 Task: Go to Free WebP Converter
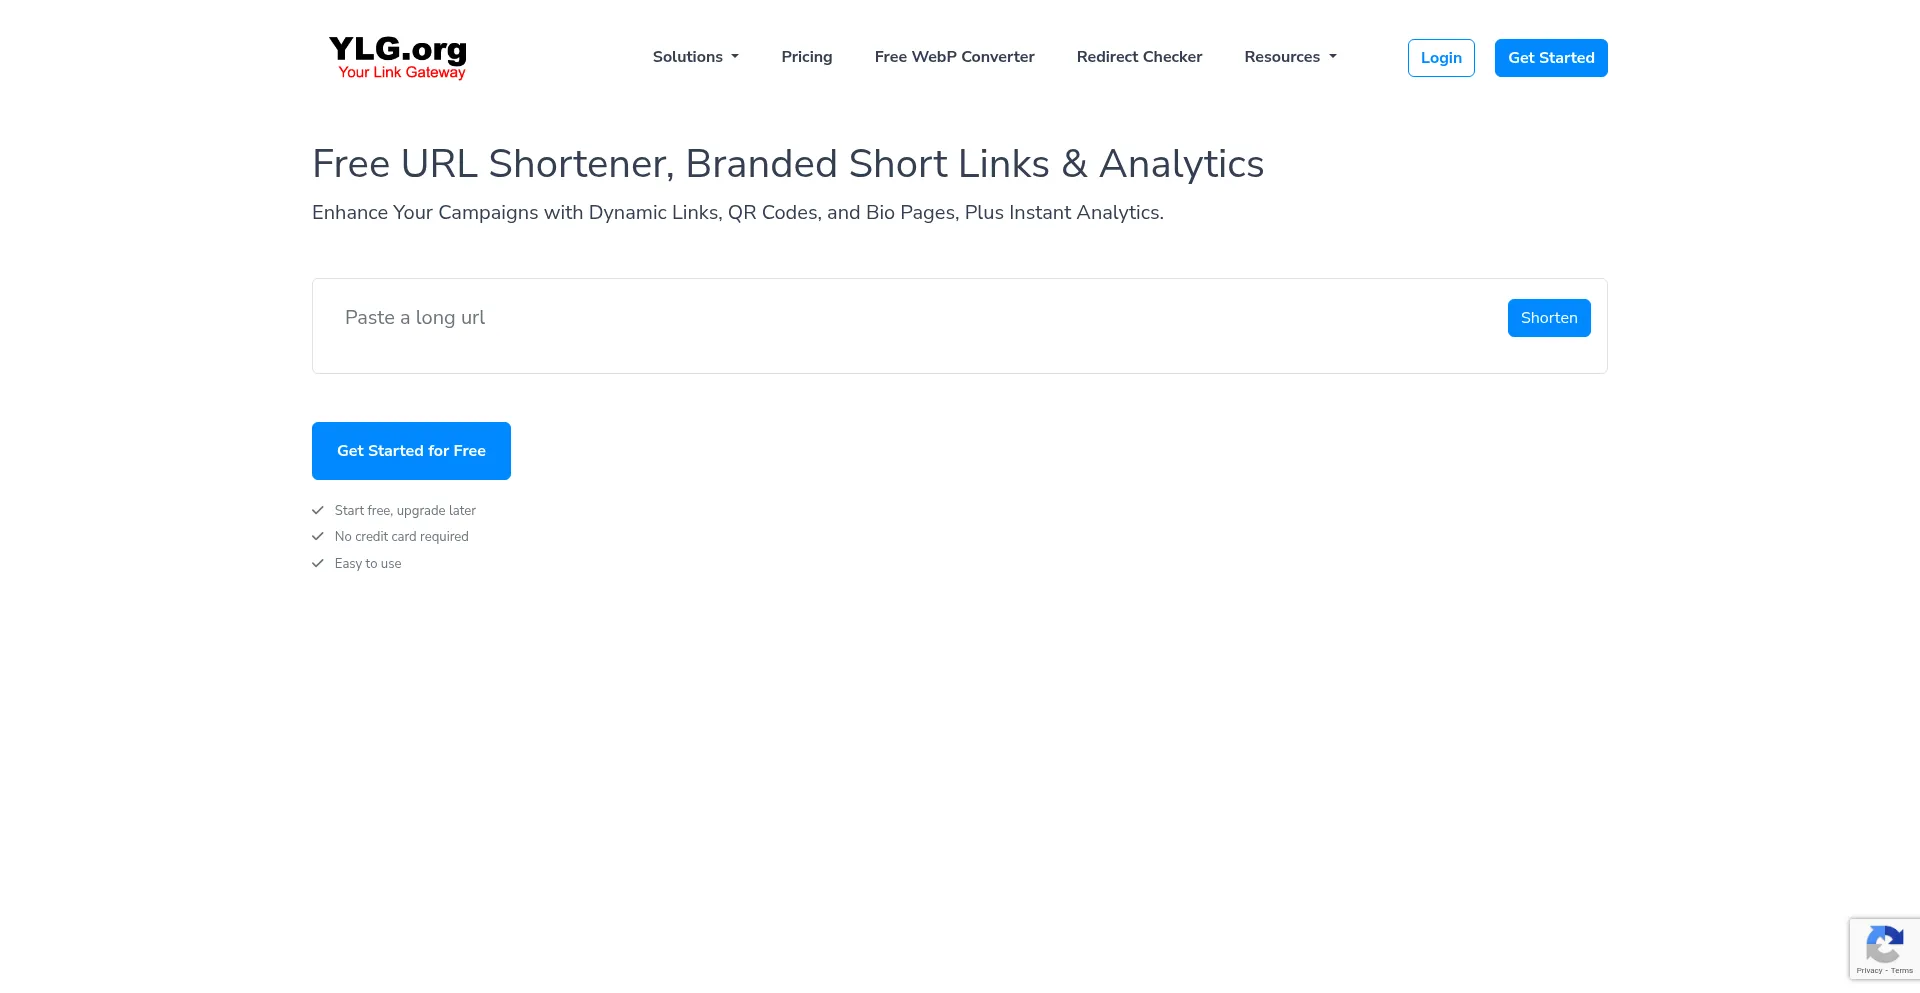pyautogui.click(x=954, y=57)
